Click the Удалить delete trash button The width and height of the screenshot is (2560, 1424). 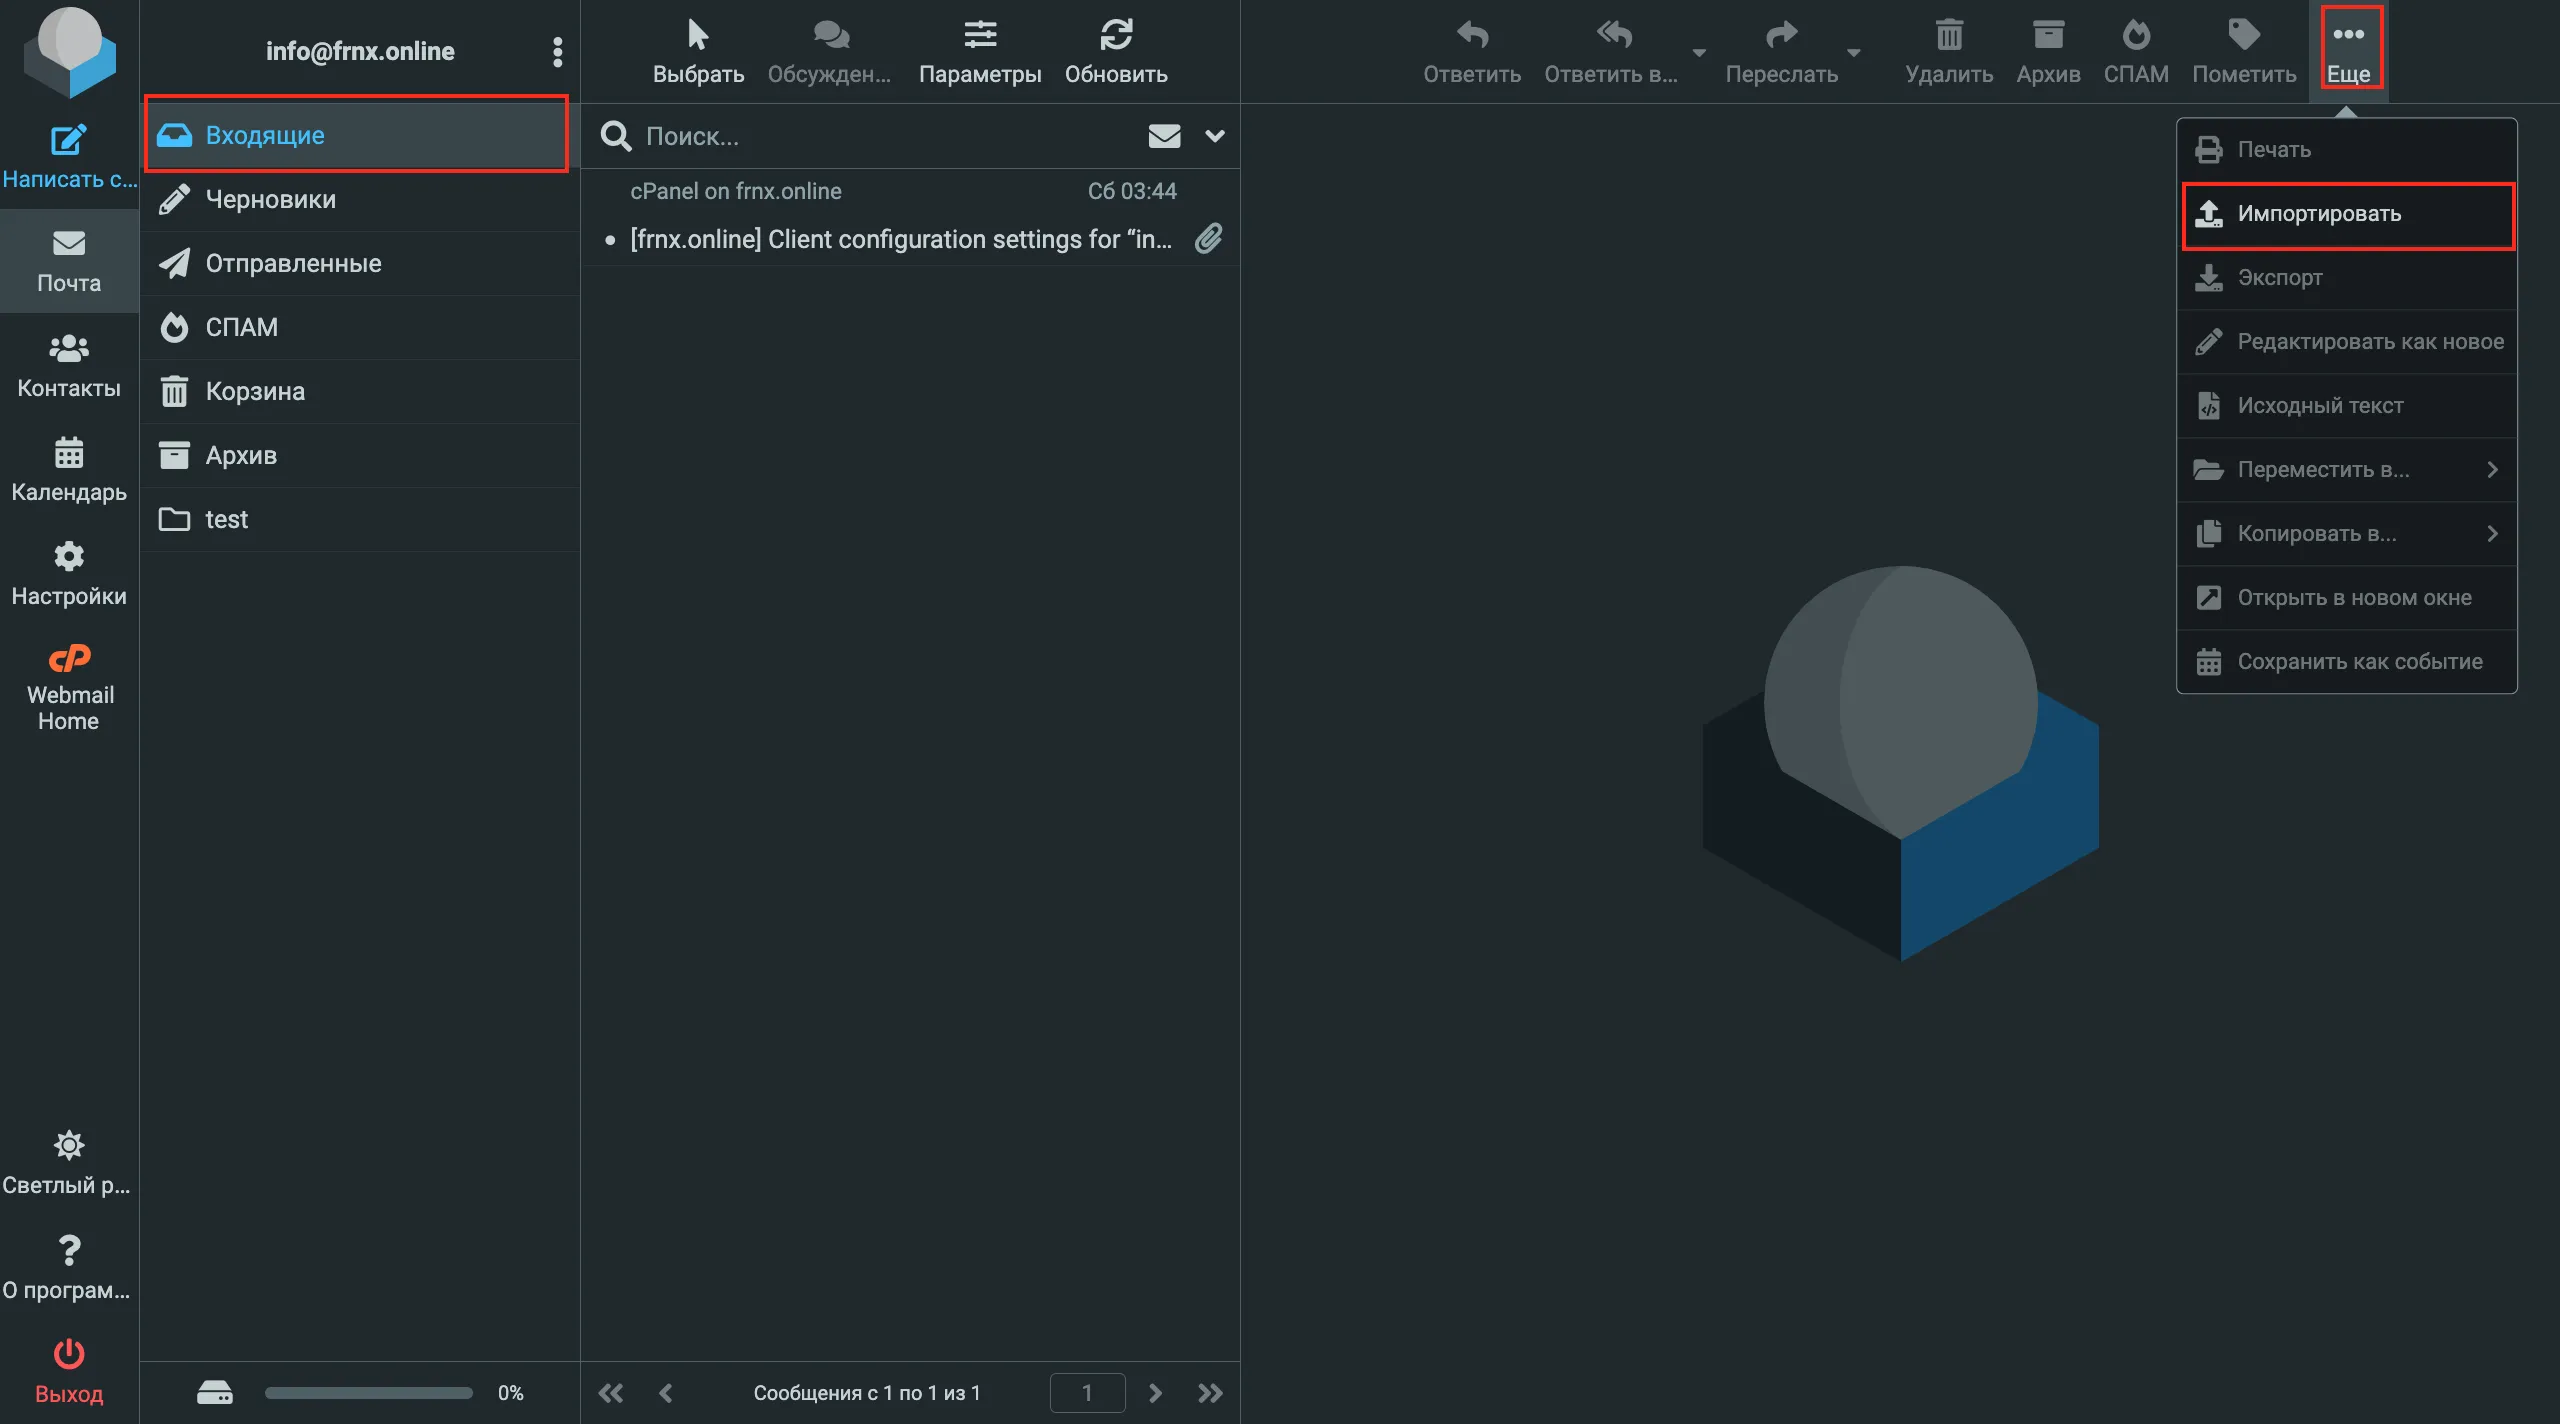(1949, 51)
